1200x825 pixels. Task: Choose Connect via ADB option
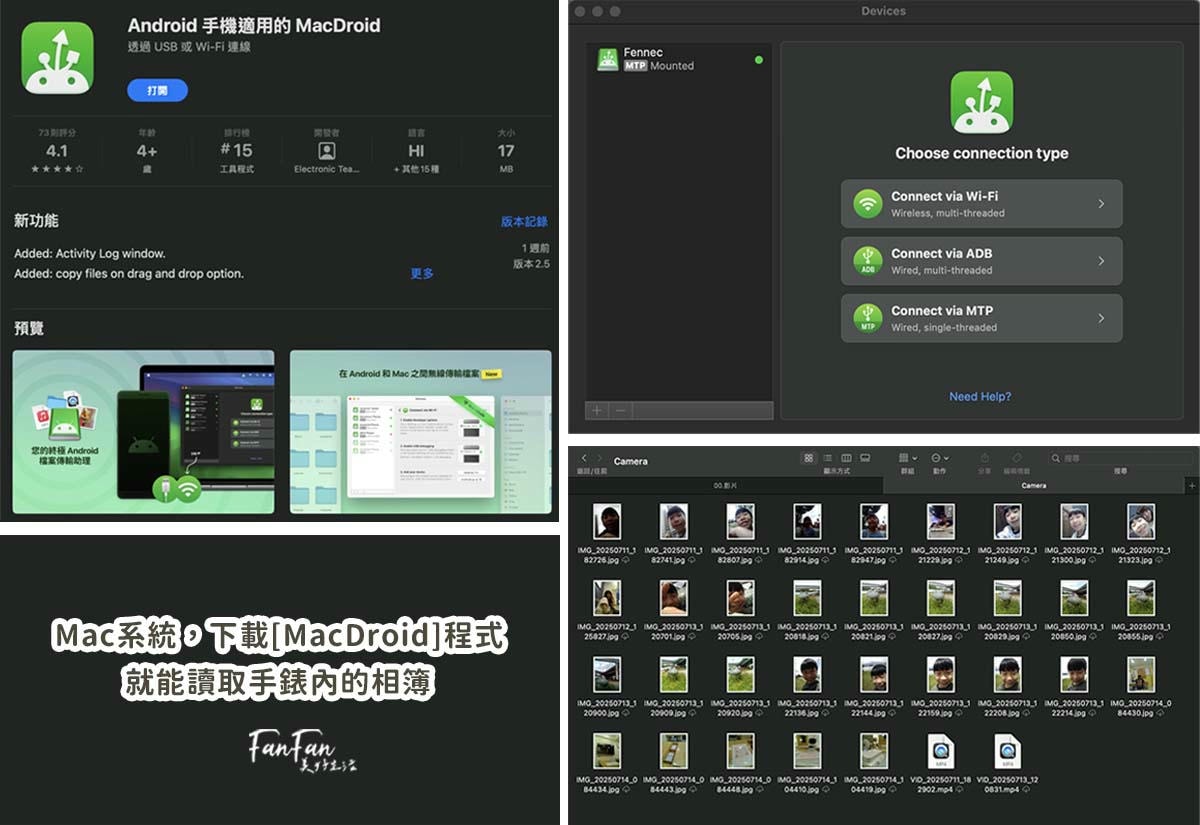[x=981, y=261]
